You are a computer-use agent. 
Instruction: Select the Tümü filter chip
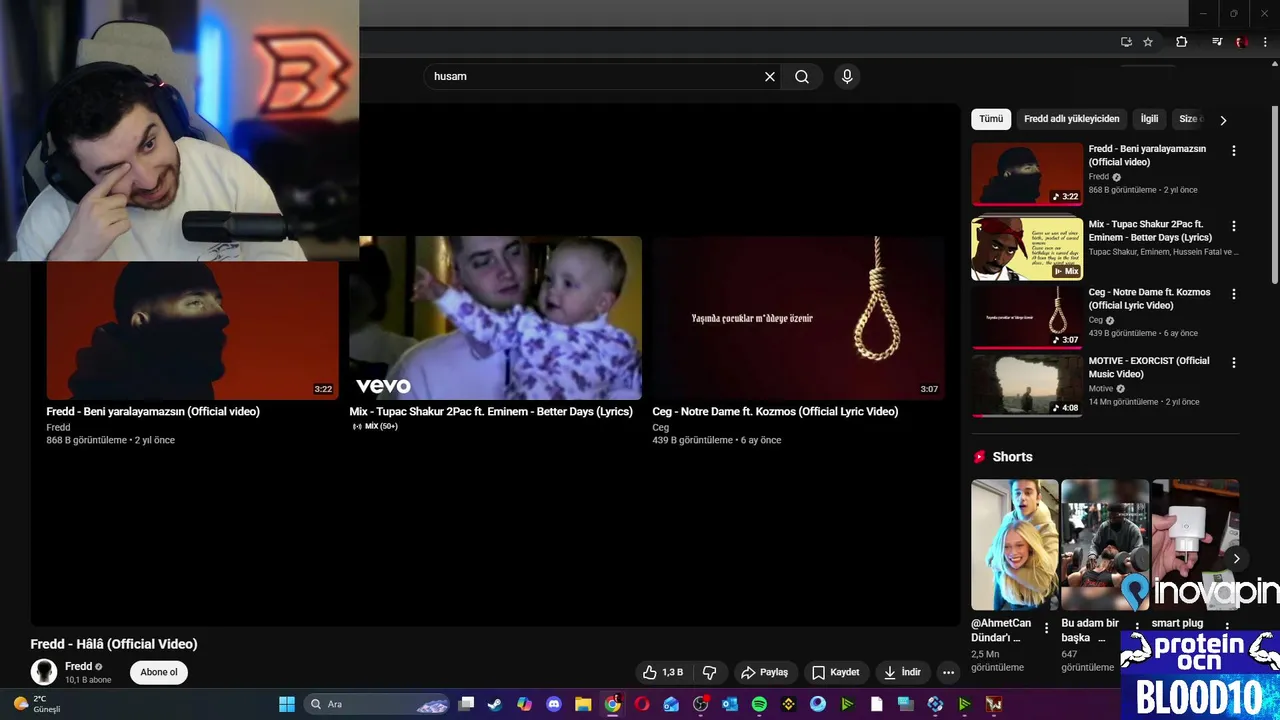(x=991, y=119)
